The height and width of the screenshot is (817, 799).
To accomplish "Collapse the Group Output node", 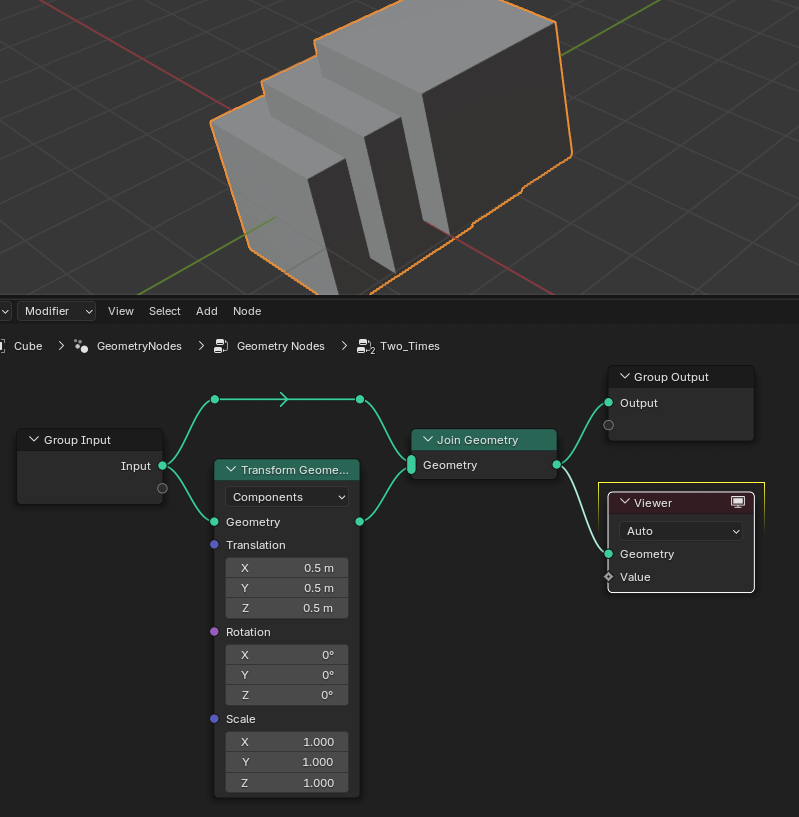I will click(x=625, y=376).
